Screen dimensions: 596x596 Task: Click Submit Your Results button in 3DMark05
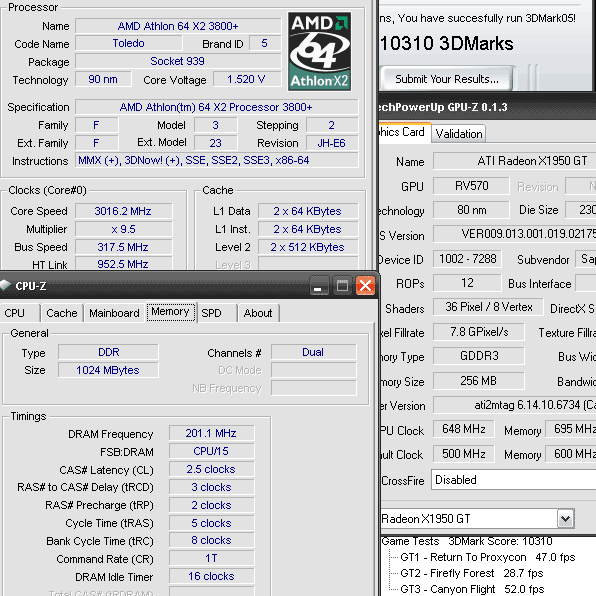point(447,79)
